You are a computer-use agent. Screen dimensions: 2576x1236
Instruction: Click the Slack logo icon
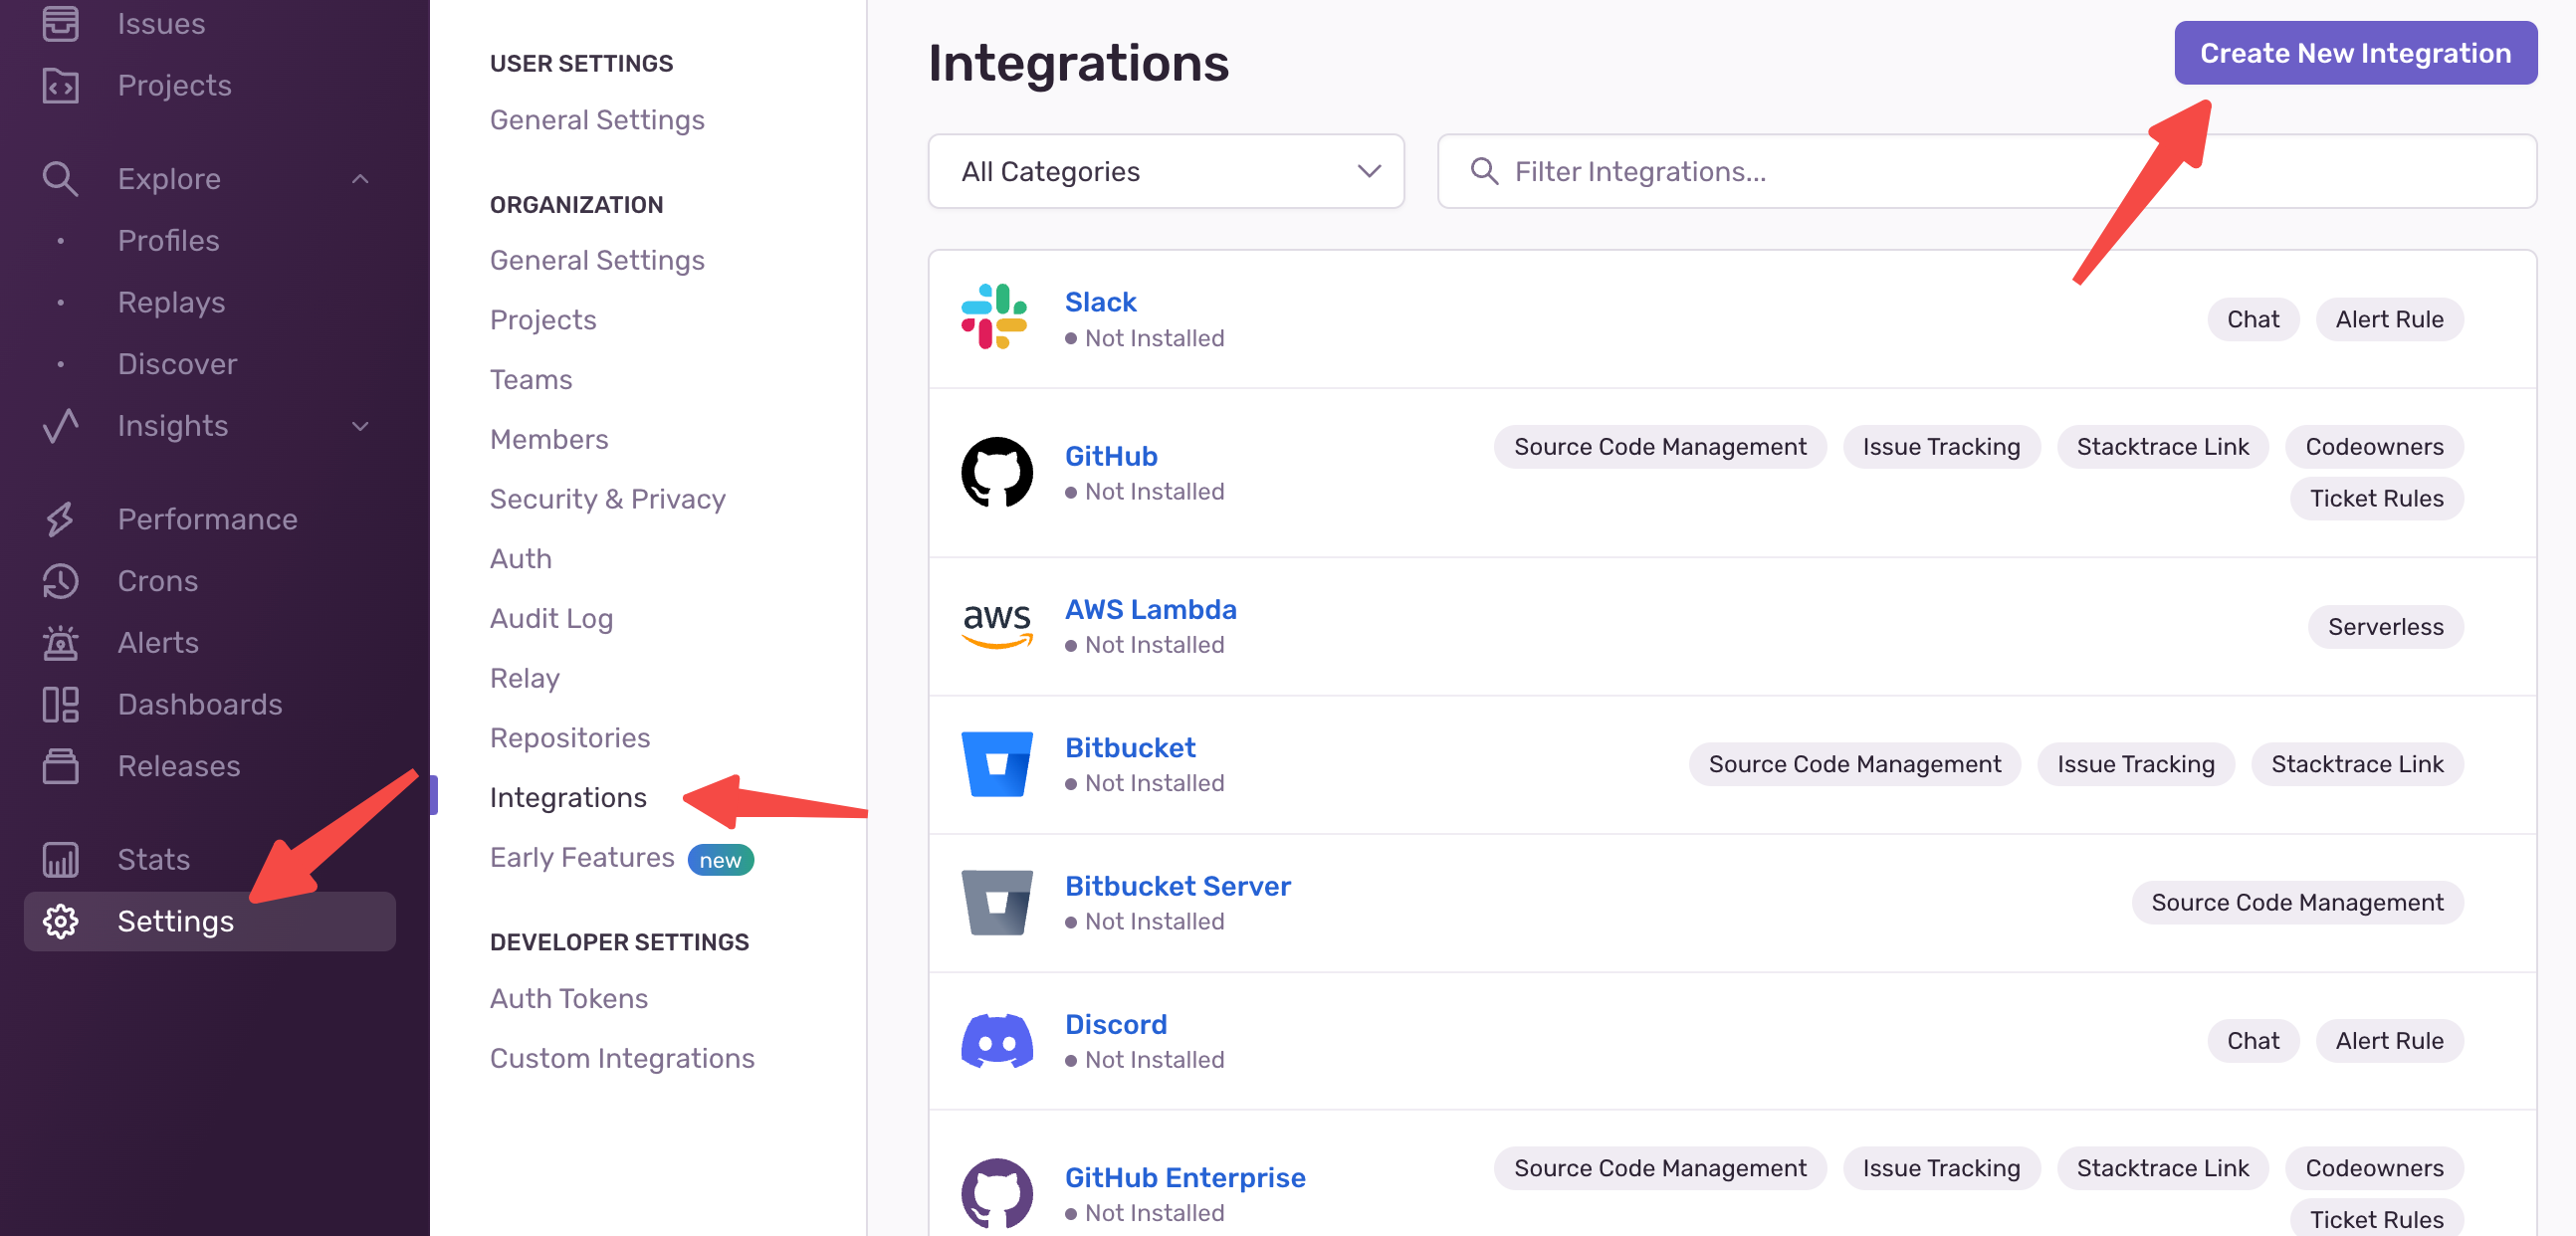pos(994,317)
